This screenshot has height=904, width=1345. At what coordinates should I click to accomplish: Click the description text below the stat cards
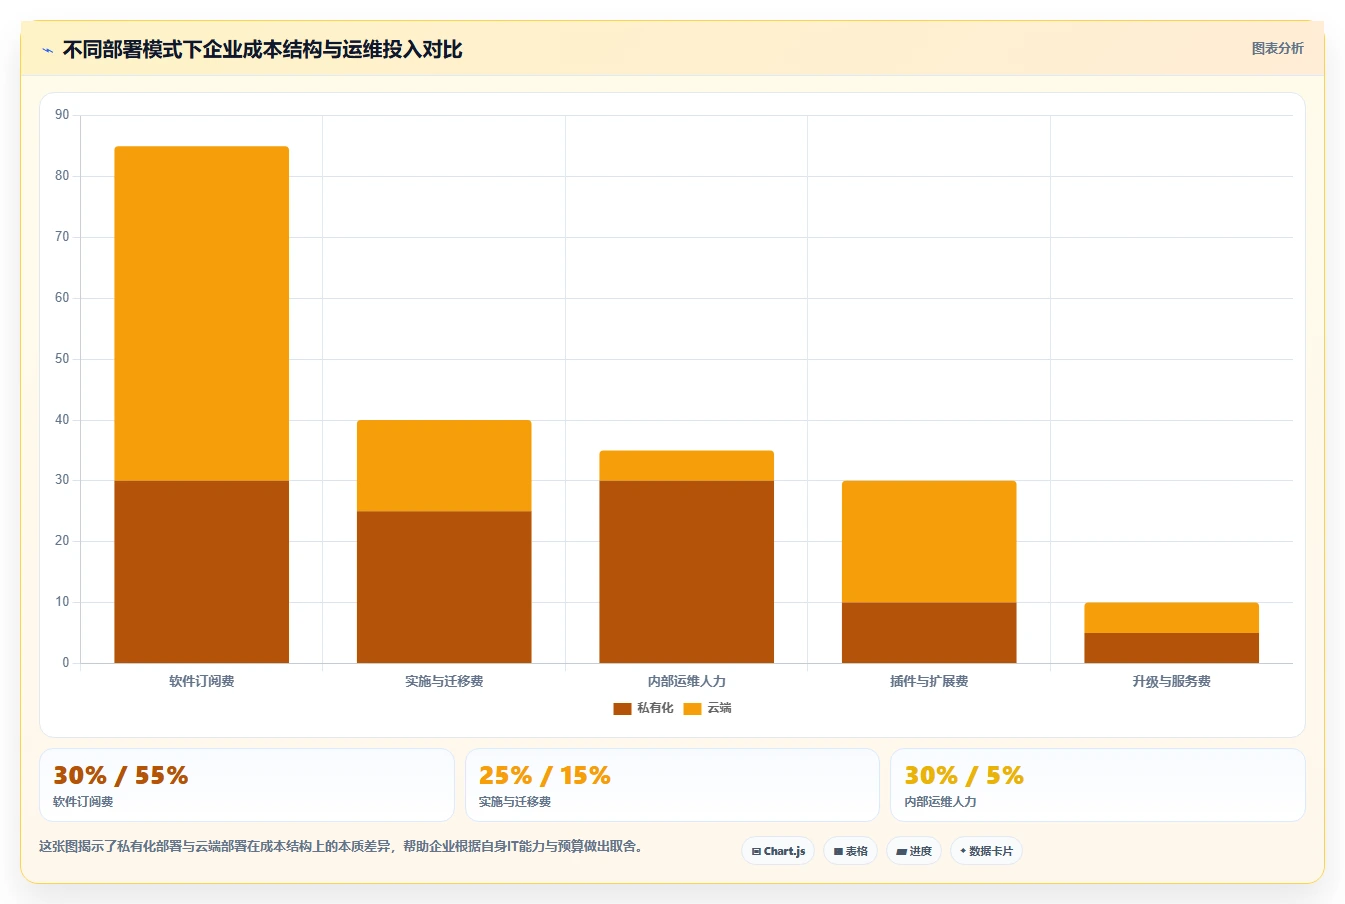[343, 846]
